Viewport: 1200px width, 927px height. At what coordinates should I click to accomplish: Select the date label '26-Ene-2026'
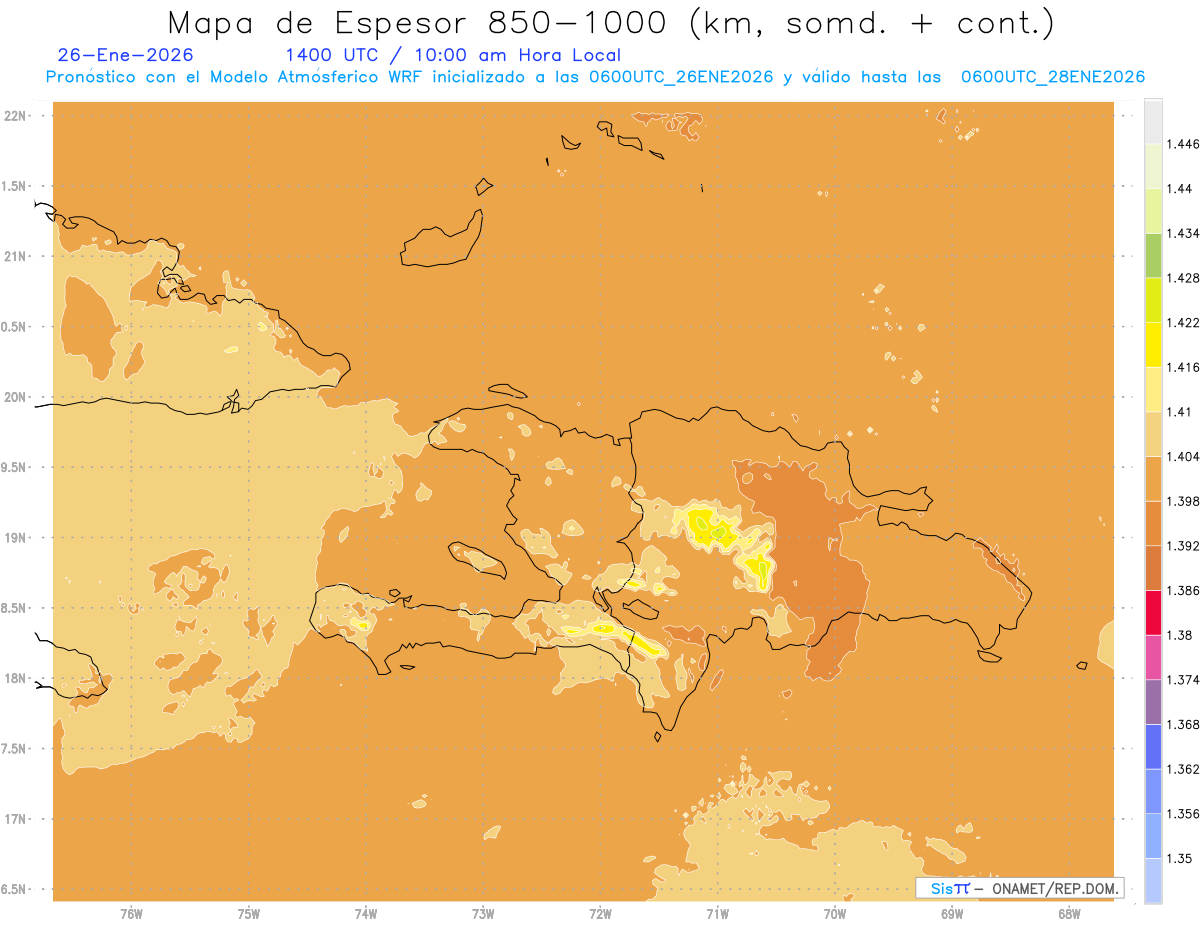click(125, 56)
